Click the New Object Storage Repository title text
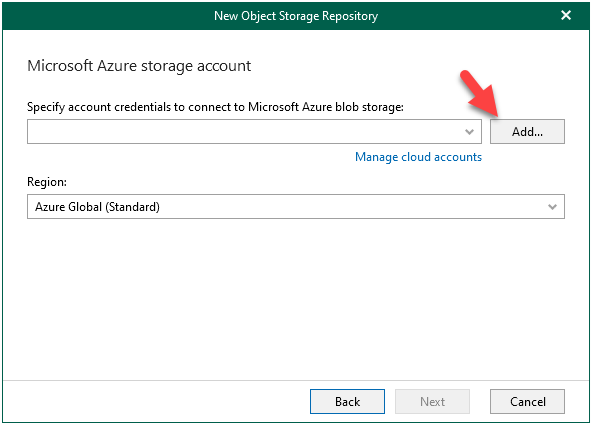This screenshot has height=425, width=591. [x=296, y=16]
